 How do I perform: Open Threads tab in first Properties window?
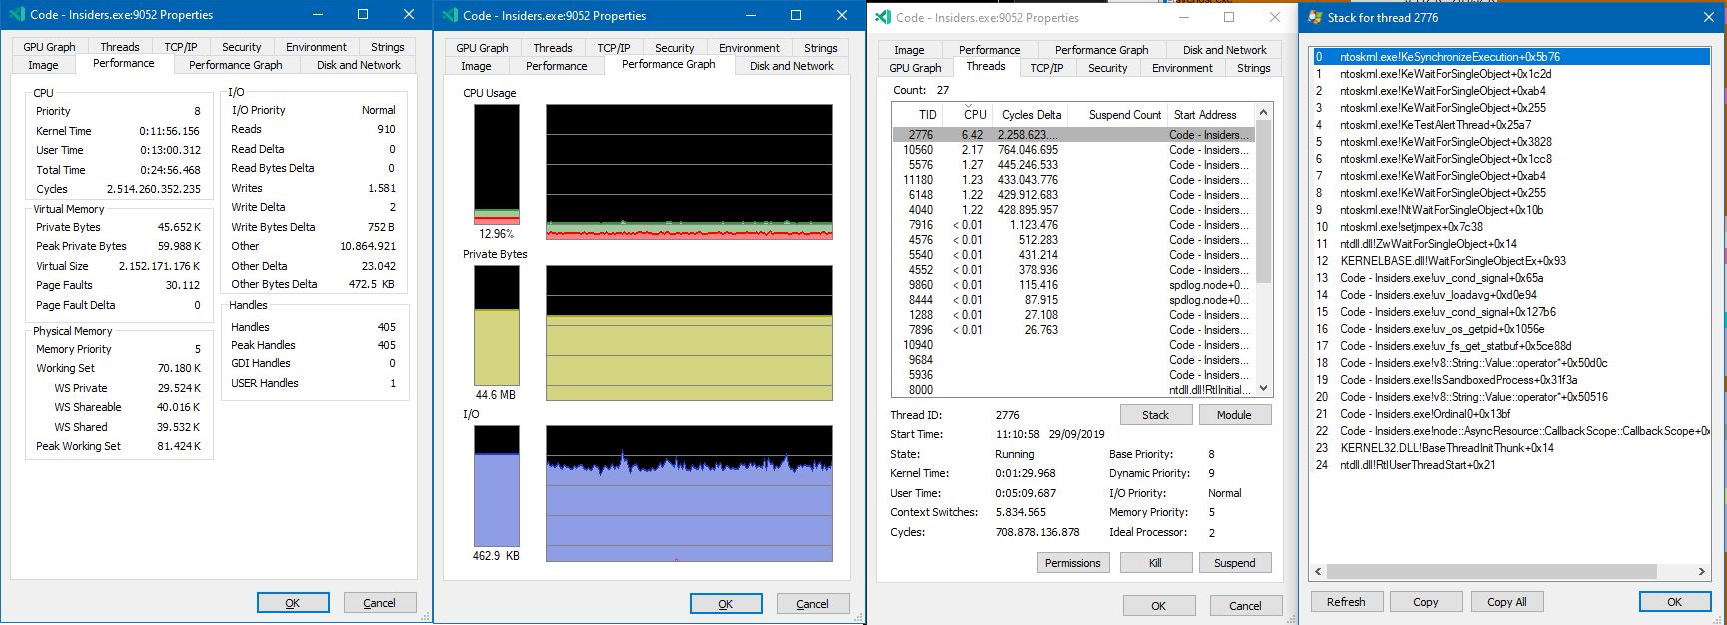tap(120, 47)
